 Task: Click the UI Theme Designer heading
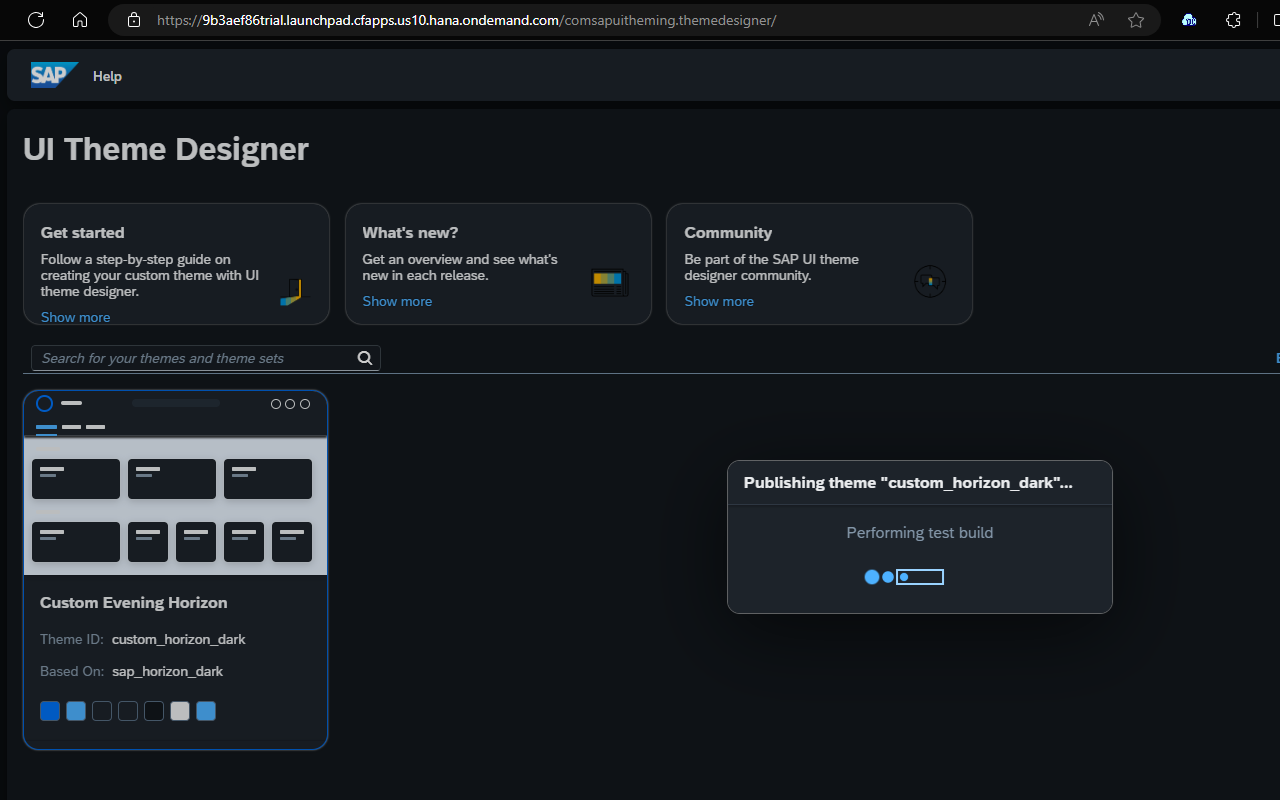pyautogui.click(x=166, y=149)
